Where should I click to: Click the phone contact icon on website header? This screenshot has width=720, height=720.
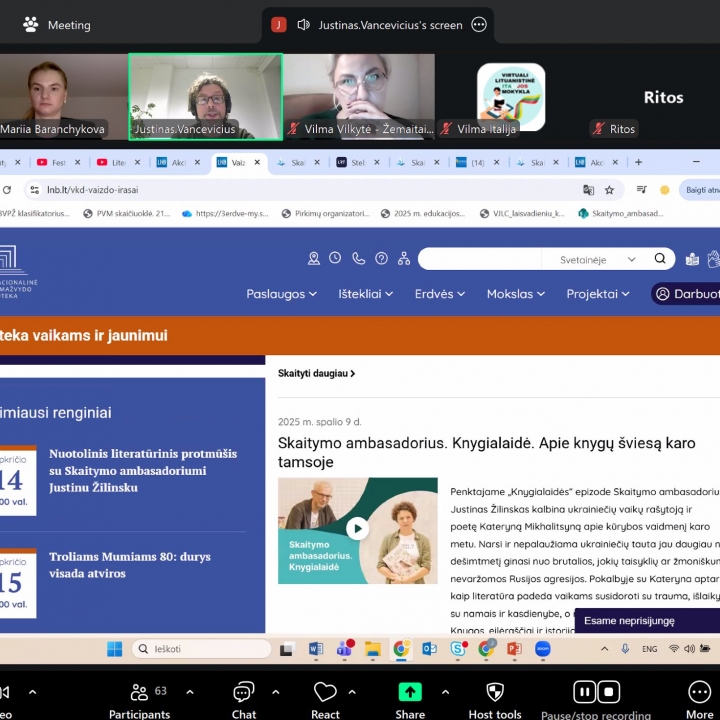click(x=358, y=259)
